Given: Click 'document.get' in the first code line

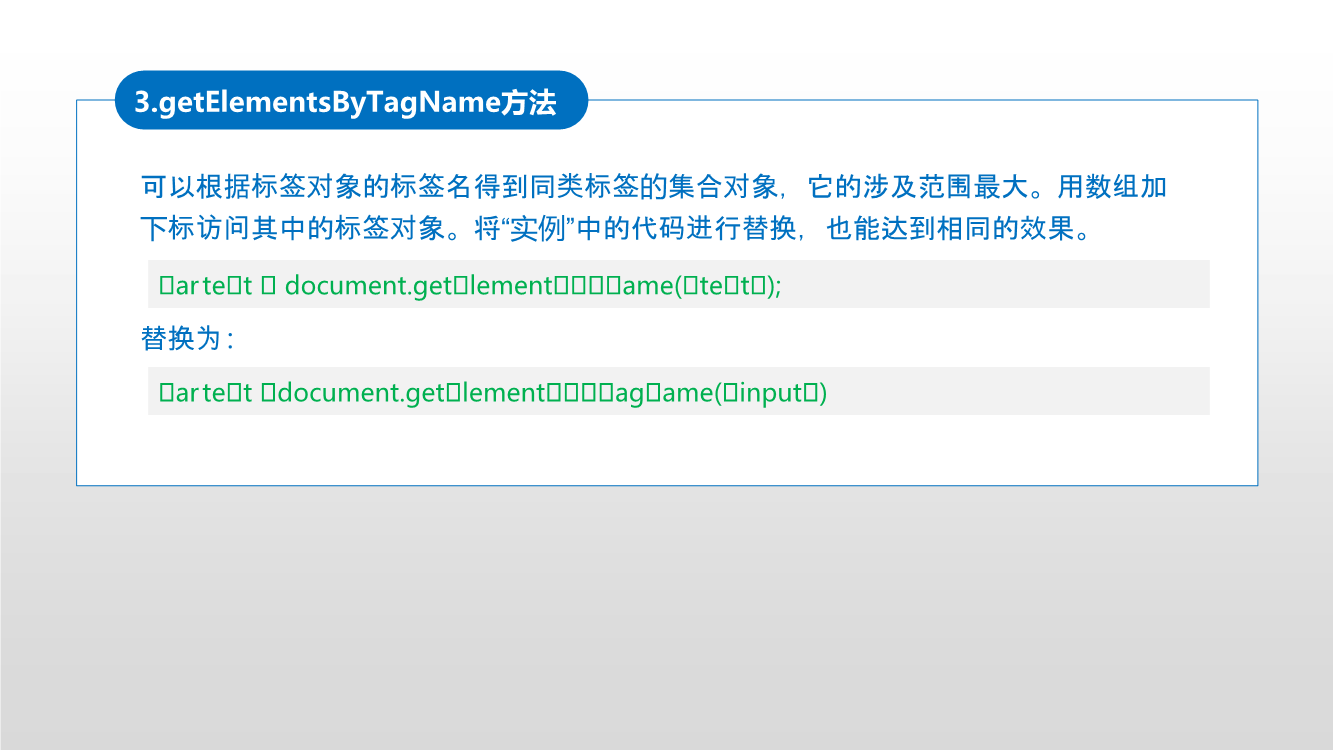Looking at the screenshot, I should [x=370, y=286].
